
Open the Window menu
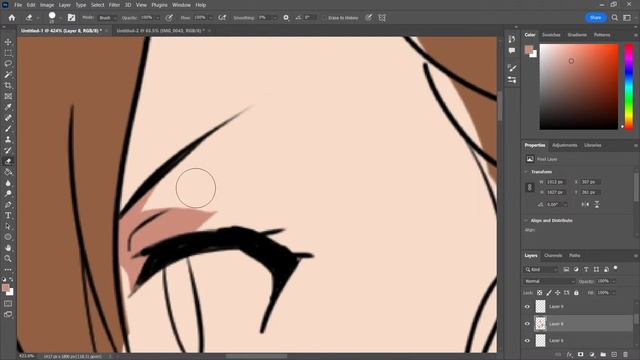coord(181,5)
